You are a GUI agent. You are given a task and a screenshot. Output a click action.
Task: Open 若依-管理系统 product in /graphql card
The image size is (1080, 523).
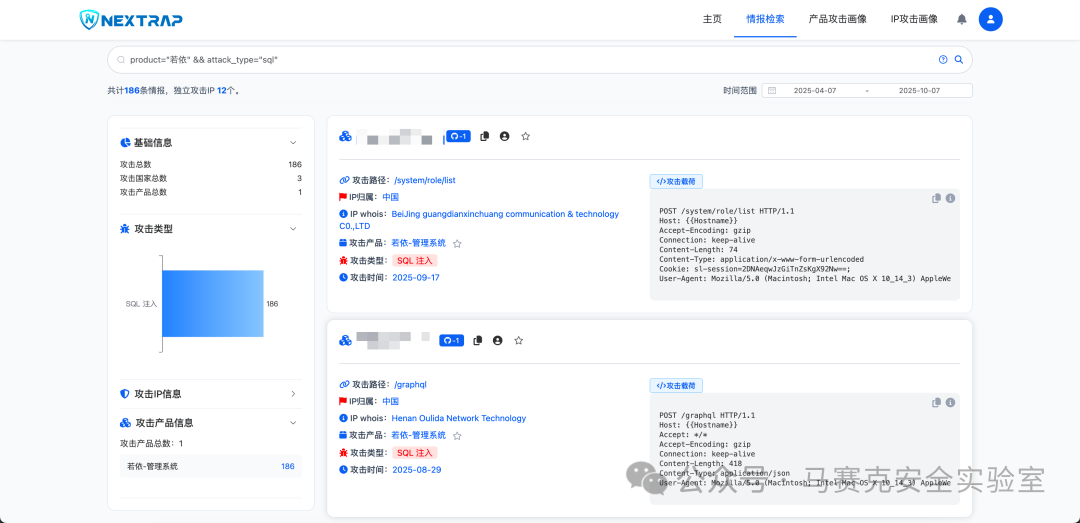click(x=419, y=435)
